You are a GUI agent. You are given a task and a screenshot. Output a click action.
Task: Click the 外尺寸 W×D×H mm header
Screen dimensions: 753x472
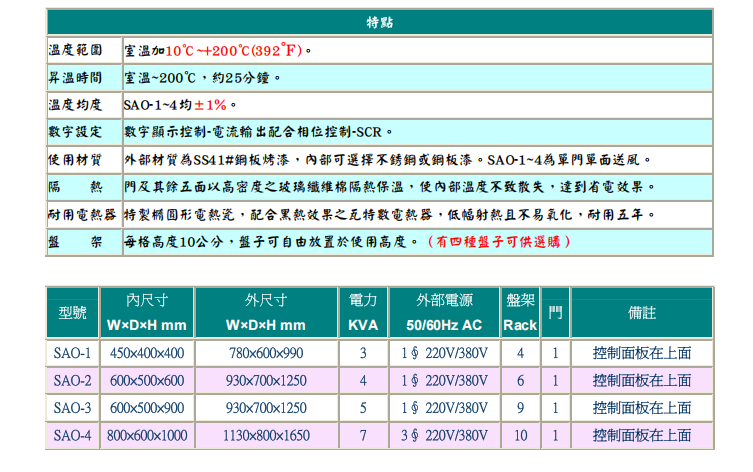coord(265,313)
